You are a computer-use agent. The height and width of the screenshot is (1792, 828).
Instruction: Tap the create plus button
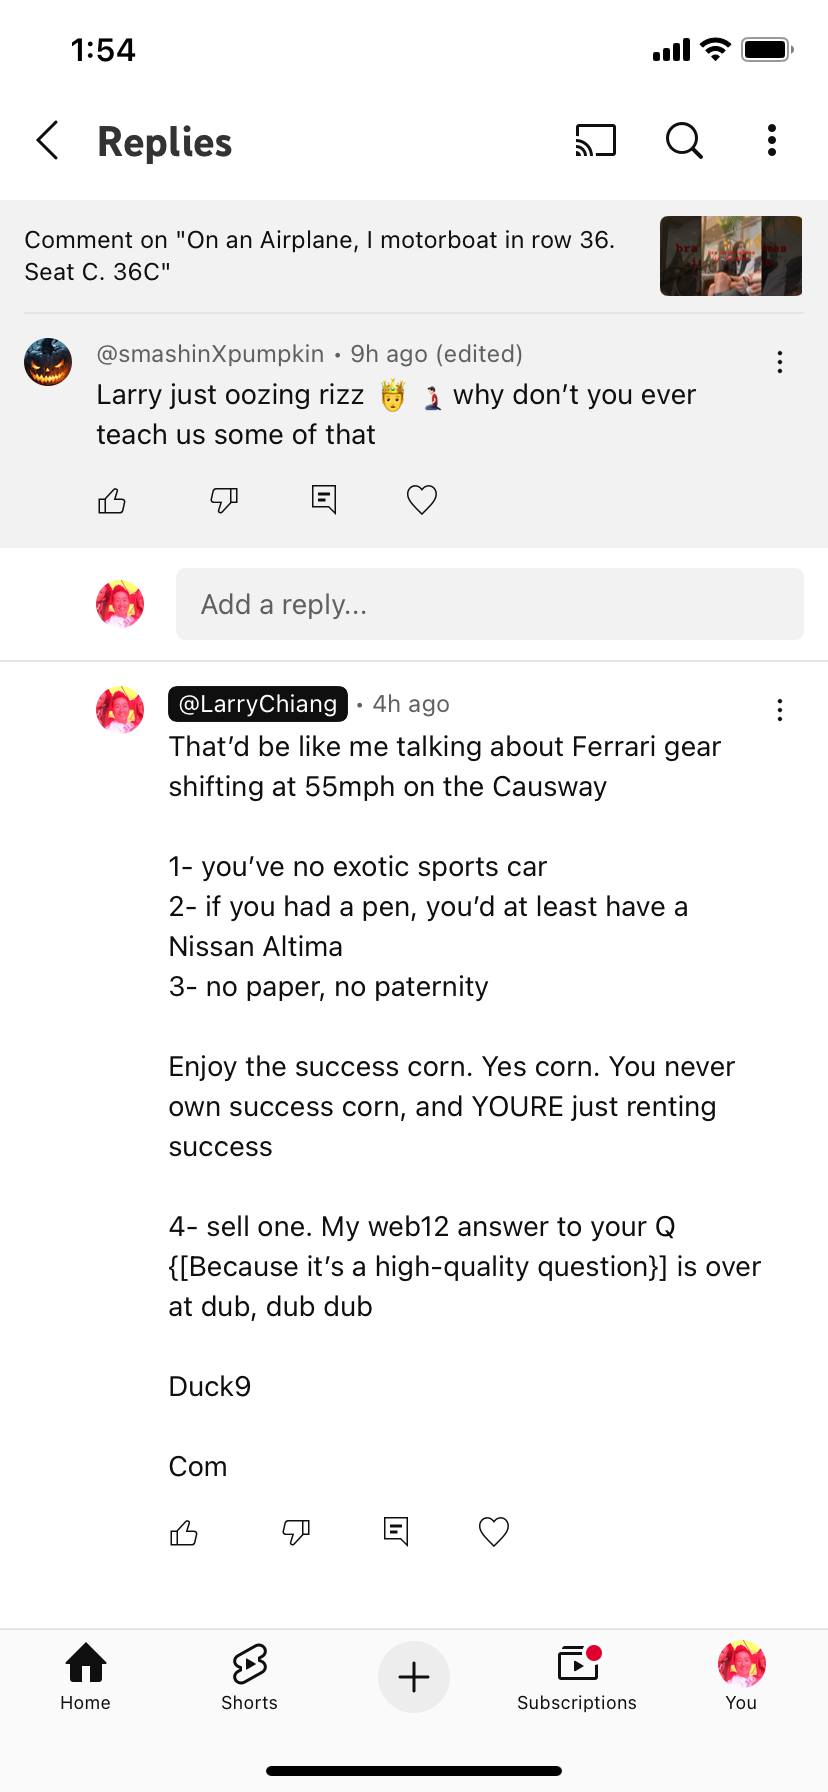click(414, 1677)
